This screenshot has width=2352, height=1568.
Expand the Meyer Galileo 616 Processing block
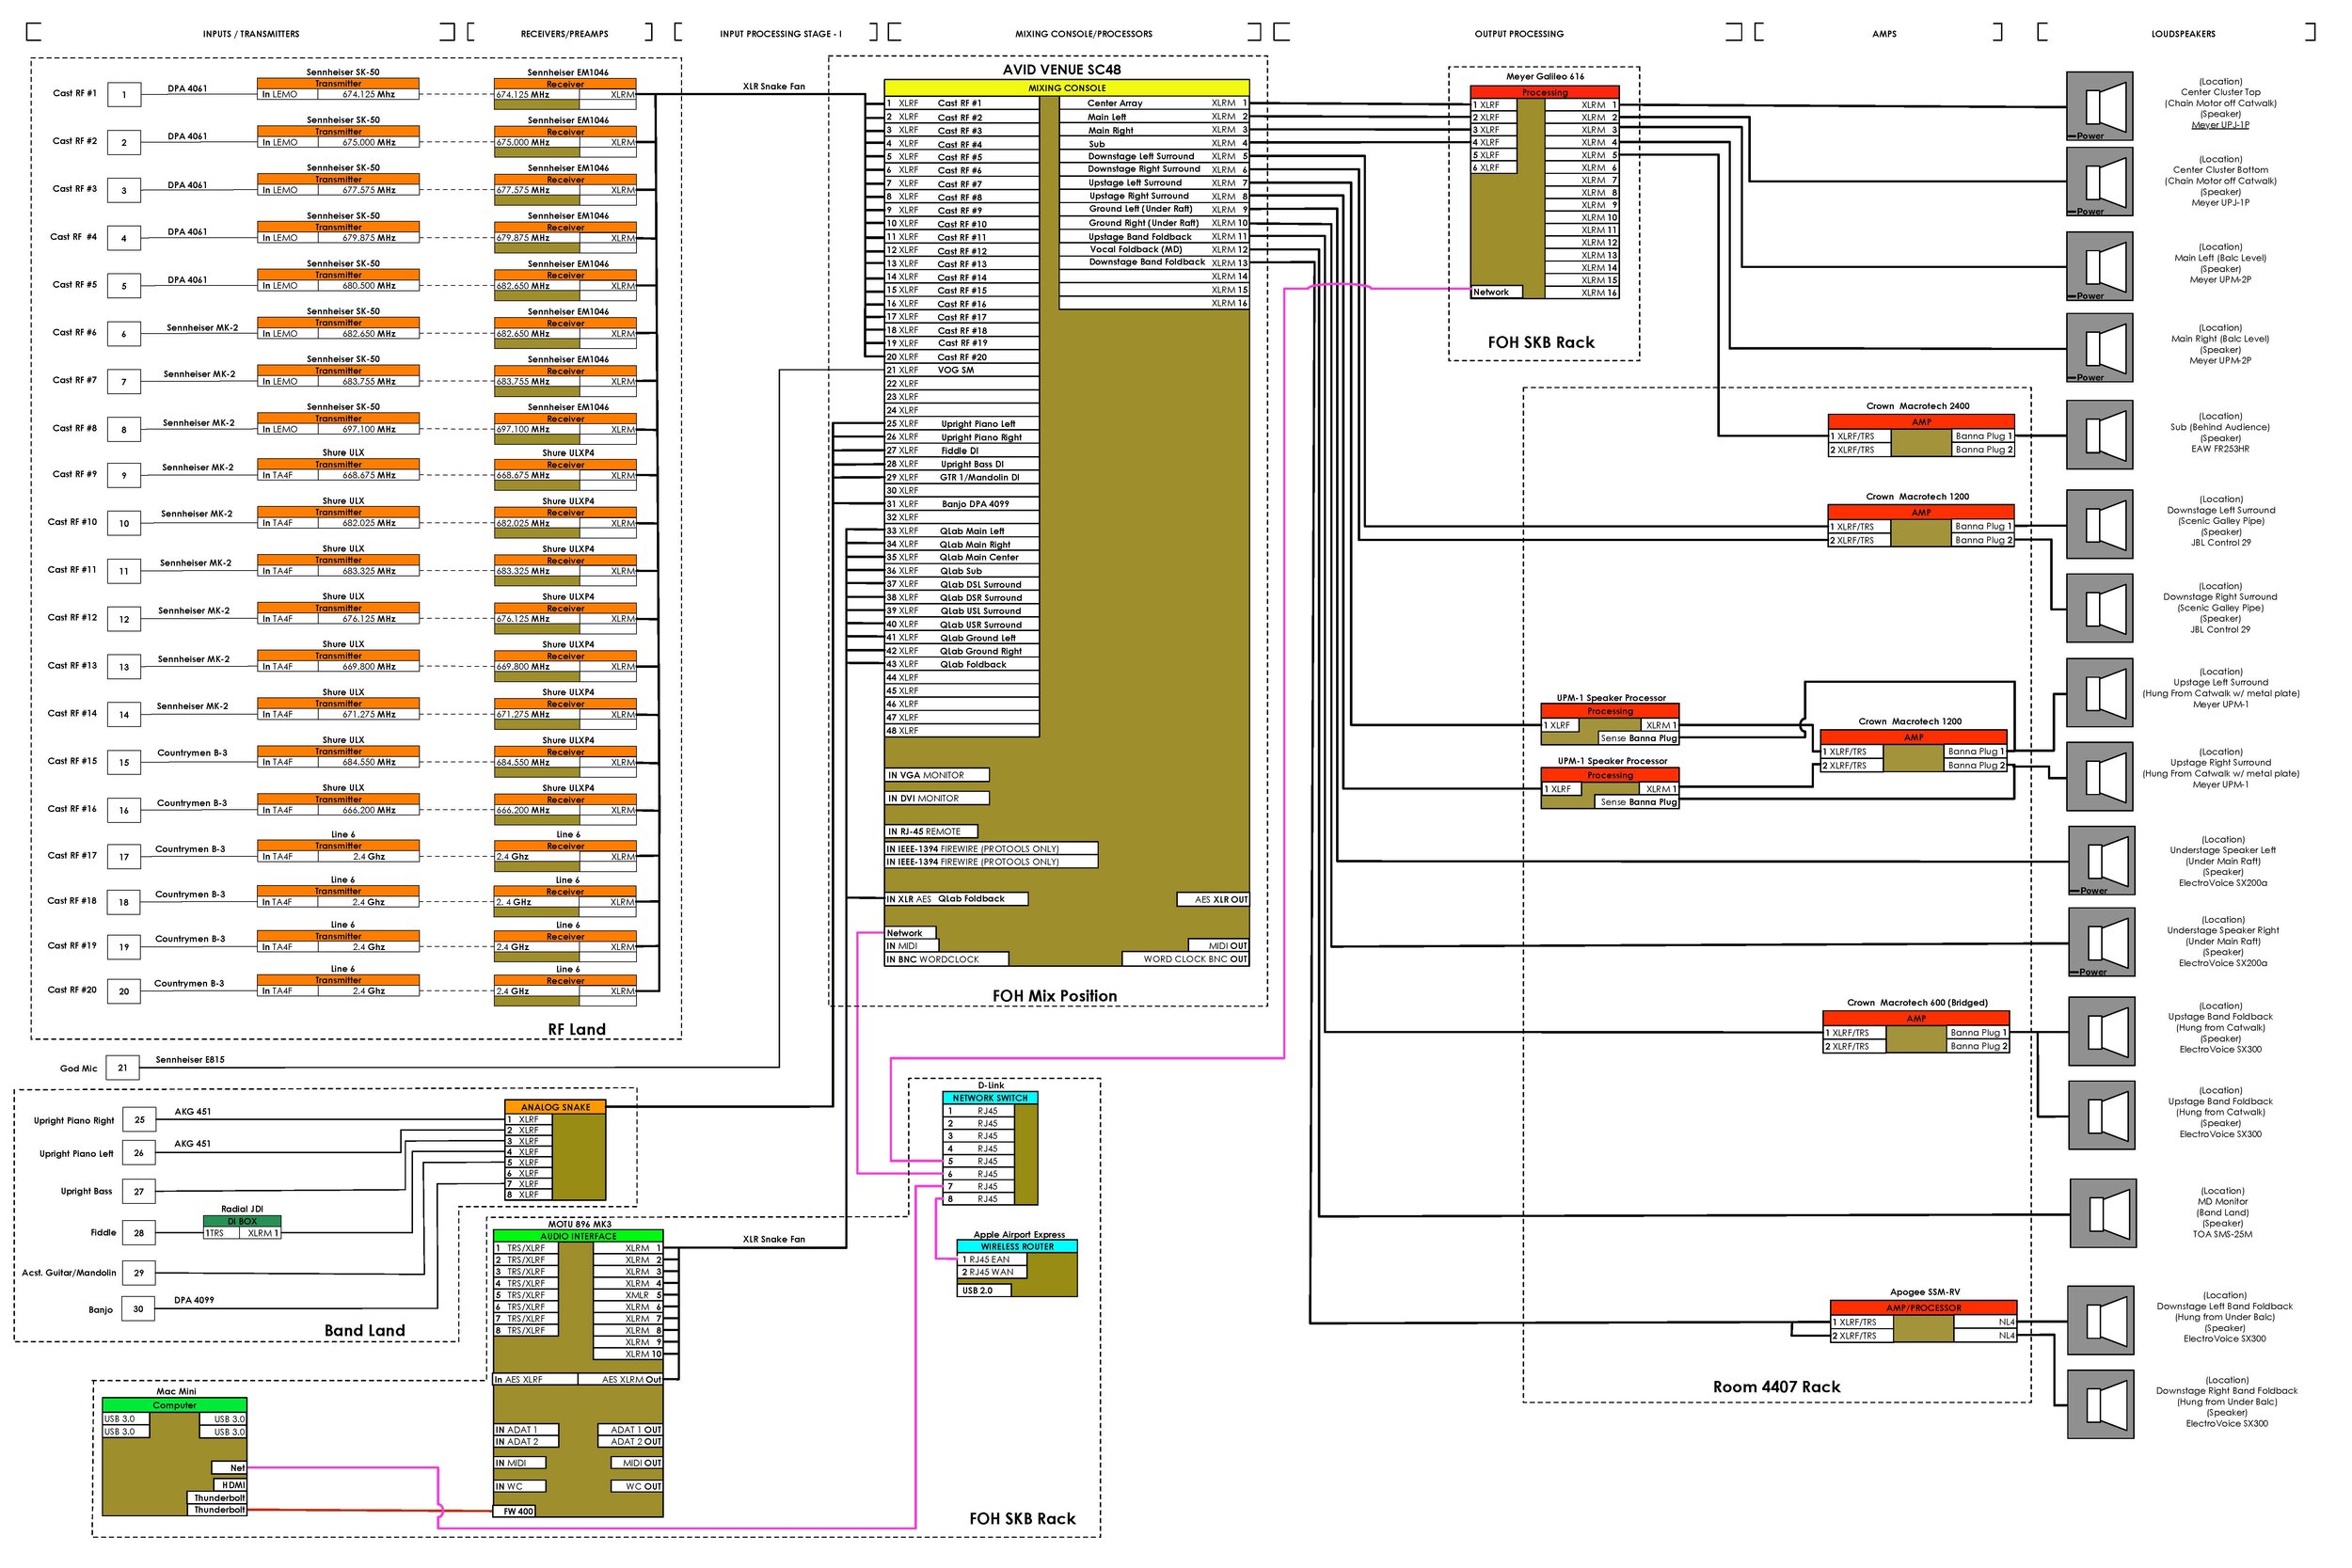click(x=1545, y=92)
